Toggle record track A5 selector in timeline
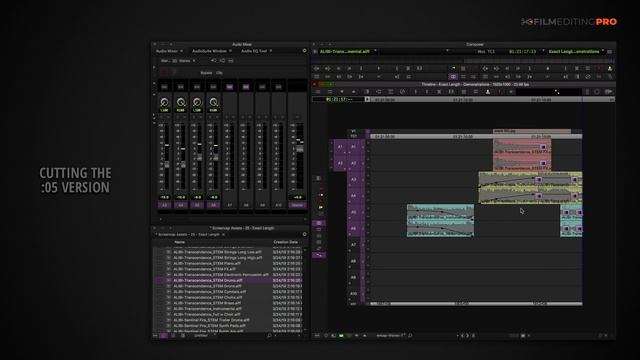 (x=353, y=212)
